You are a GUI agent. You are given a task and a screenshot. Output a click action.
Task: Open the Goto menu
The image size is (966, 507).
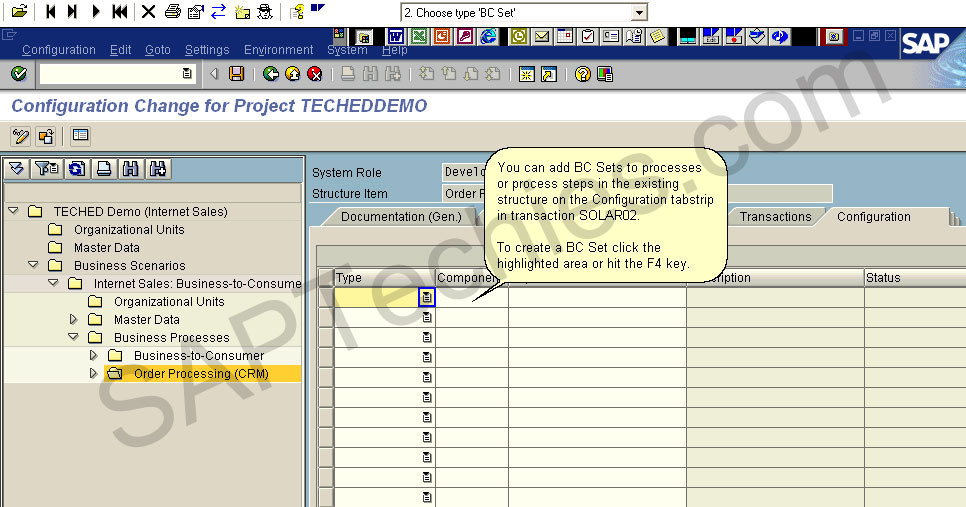tap(158, 50)
